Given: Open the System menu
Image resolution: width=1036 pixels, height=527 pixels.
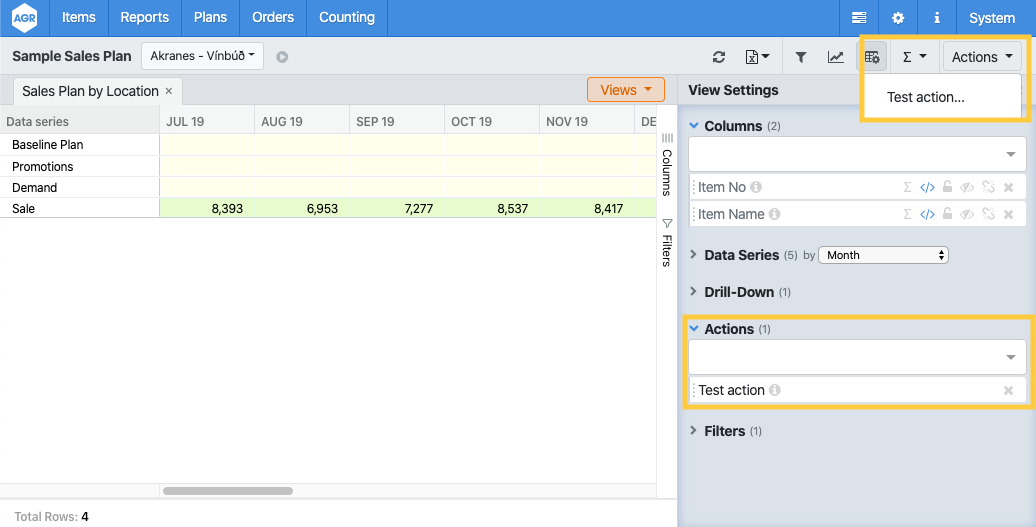Looking at the screenshot, I should 992,18.
